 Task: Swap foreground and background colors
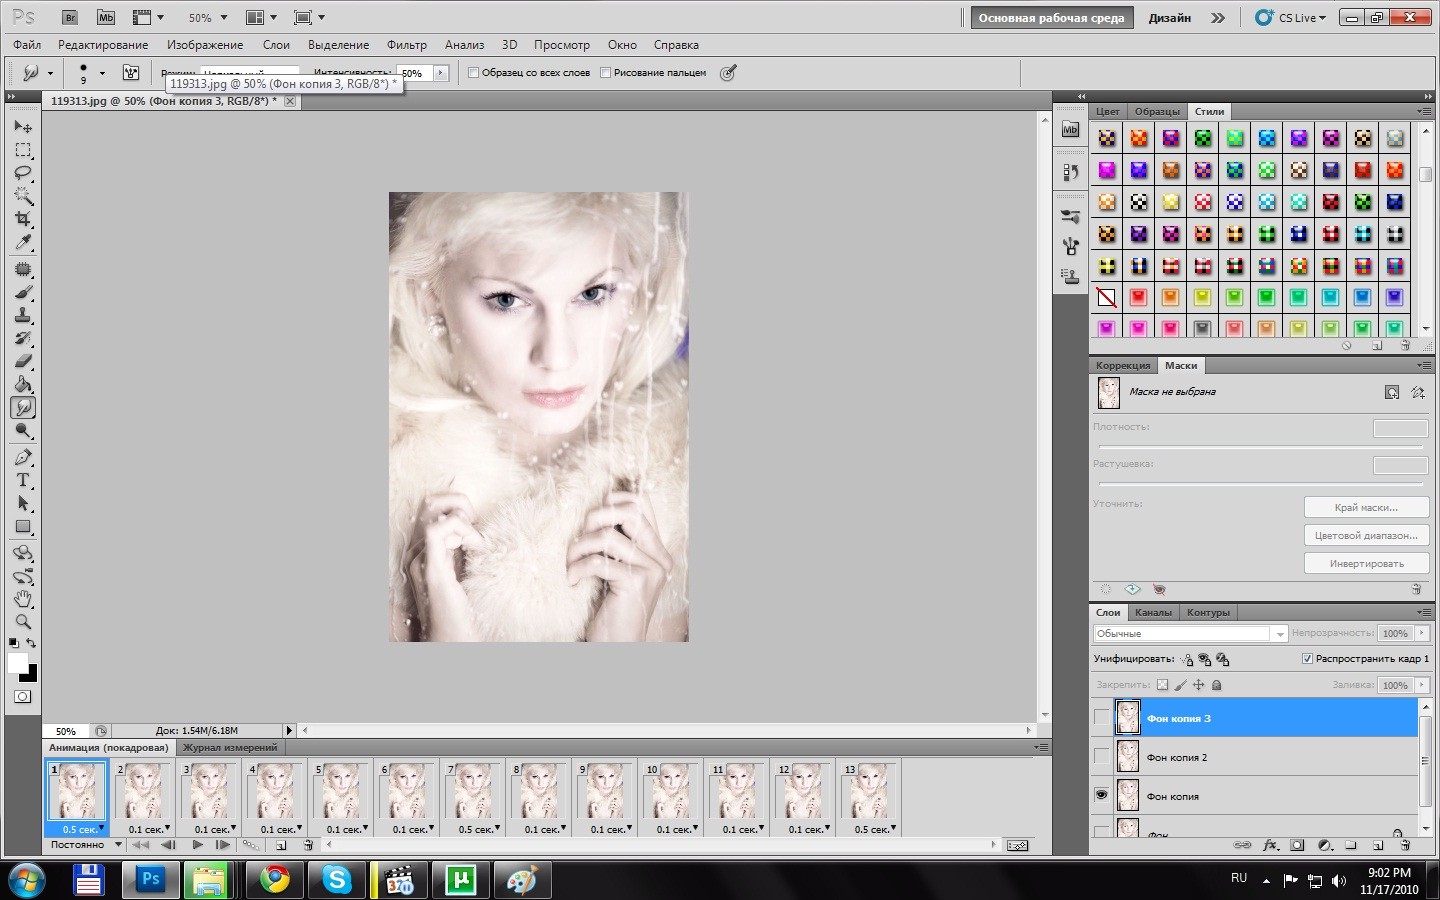click(31, 643)
